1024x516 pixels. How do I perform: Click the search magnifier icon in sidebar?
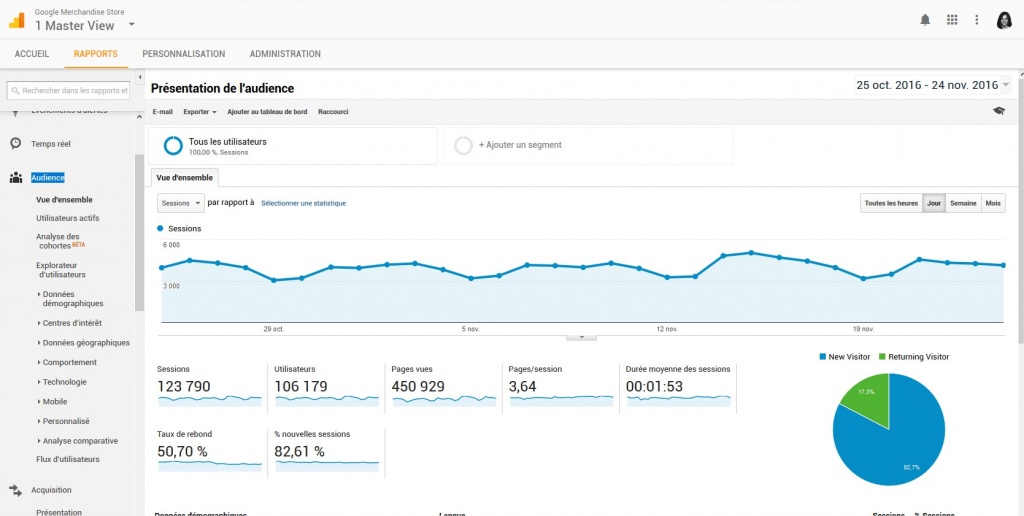(15, 91)
